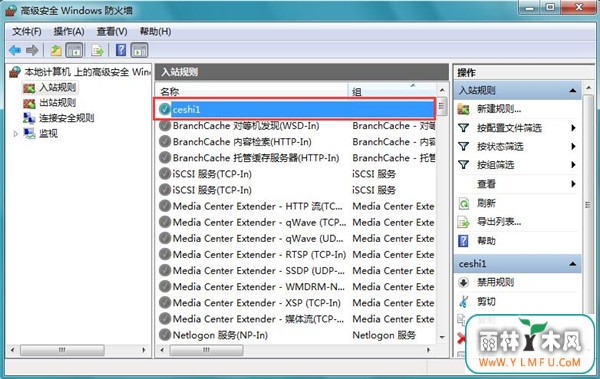
Task: Click 刷新 action link
Action: tap(486, 203)
